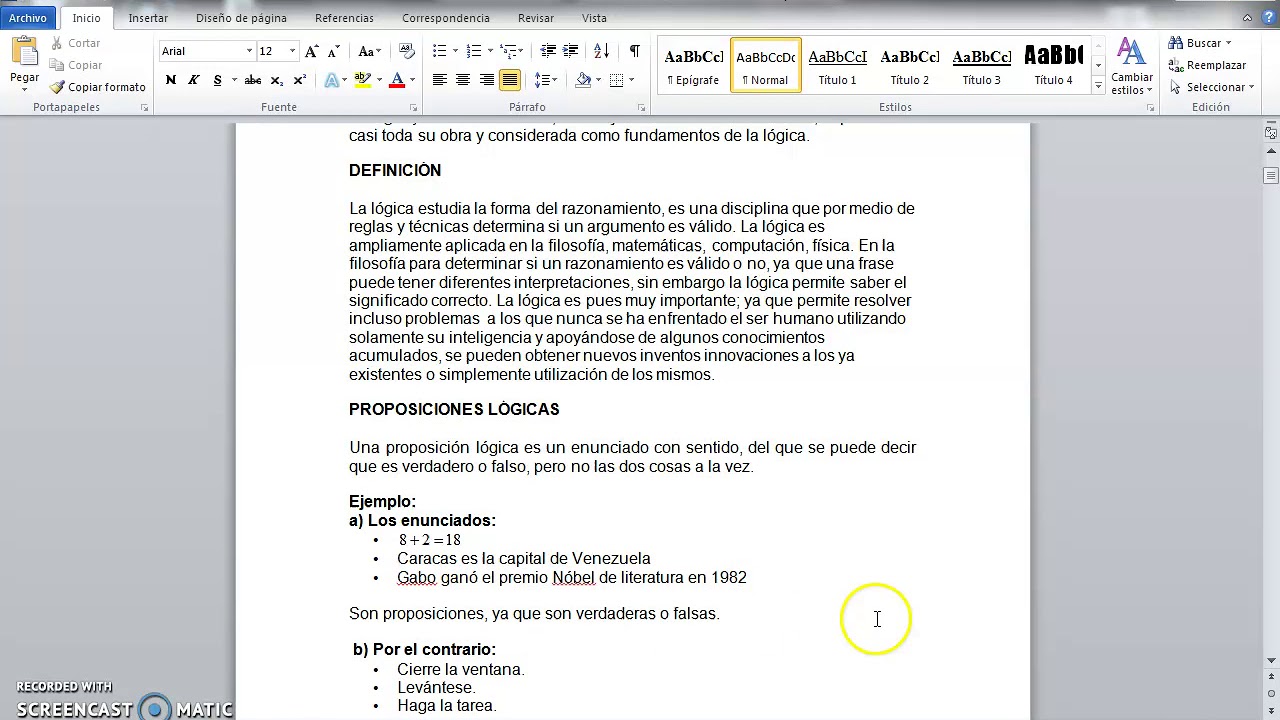Increase paragraph indent
Screen dimensions: 1280x720
(571, 51)
